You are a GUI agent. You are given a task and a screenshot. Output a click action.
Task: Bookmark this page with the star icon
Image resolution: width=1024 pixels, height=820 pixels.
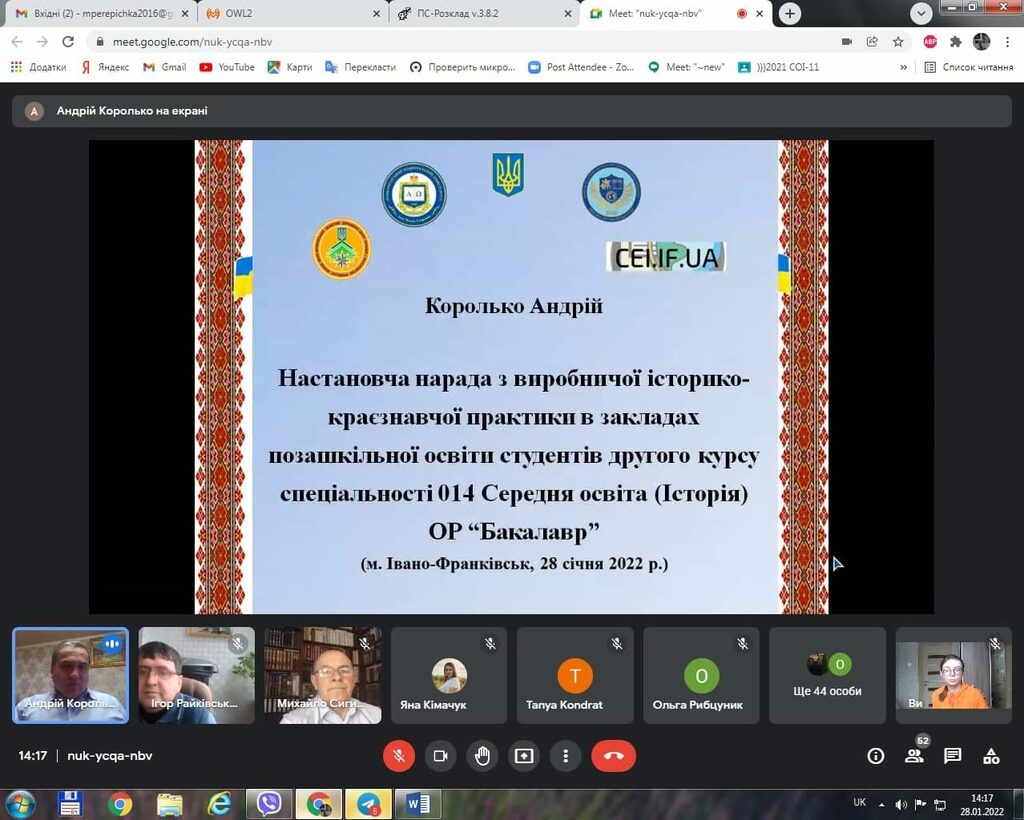pyautogui.click(x=899, y=42)
